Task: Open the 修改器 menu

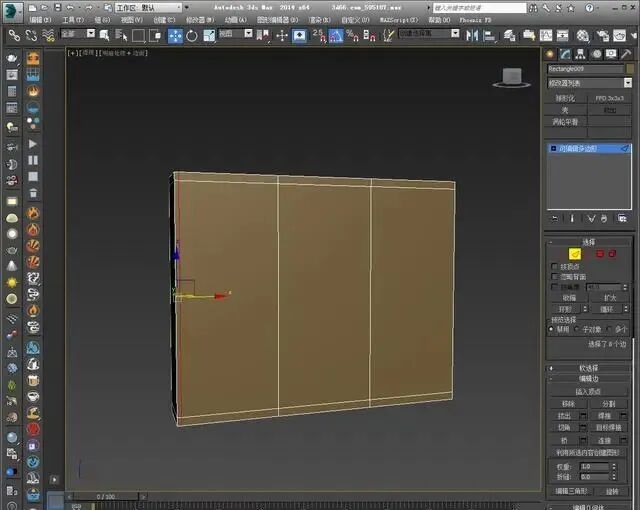Action: (200, 20)
